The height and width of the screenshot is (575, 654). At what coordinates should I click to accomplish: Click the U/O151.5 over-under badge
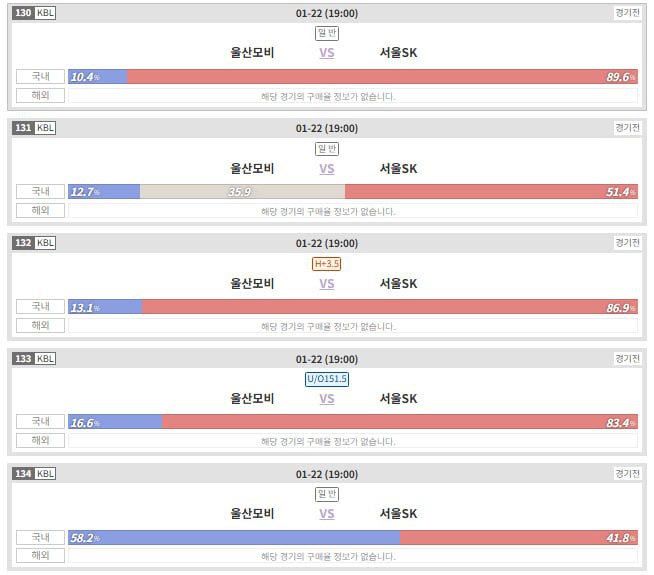[x=327, y=379]
